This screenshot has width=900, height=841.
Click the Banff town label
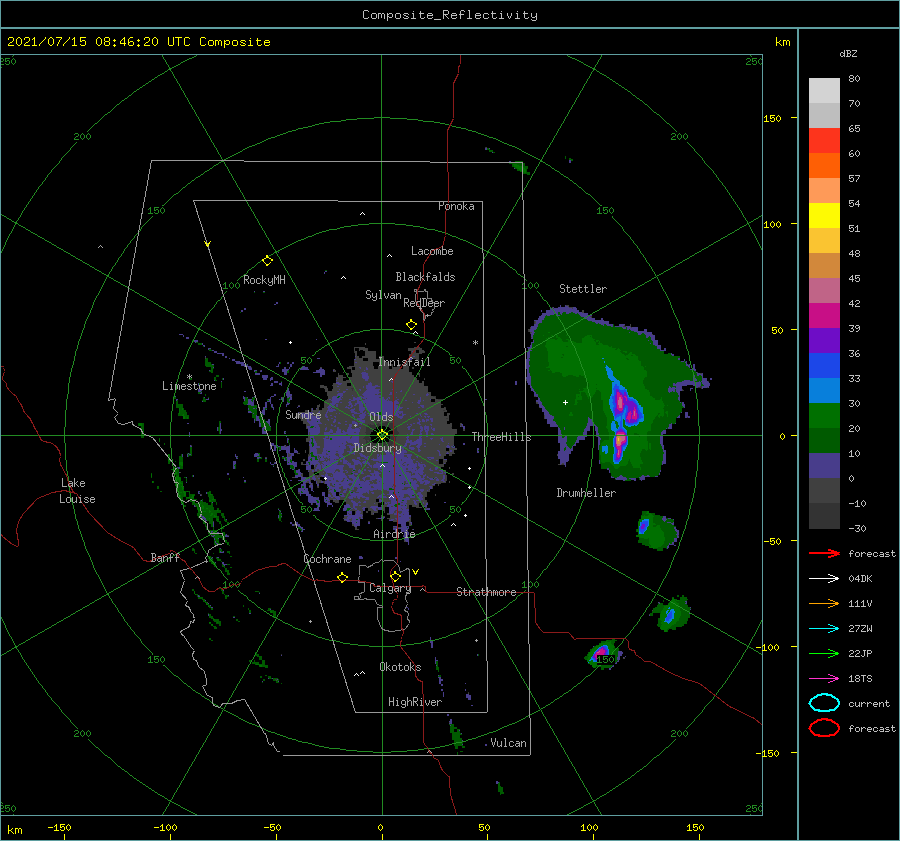pyautogui.click(x=165, y=557)
